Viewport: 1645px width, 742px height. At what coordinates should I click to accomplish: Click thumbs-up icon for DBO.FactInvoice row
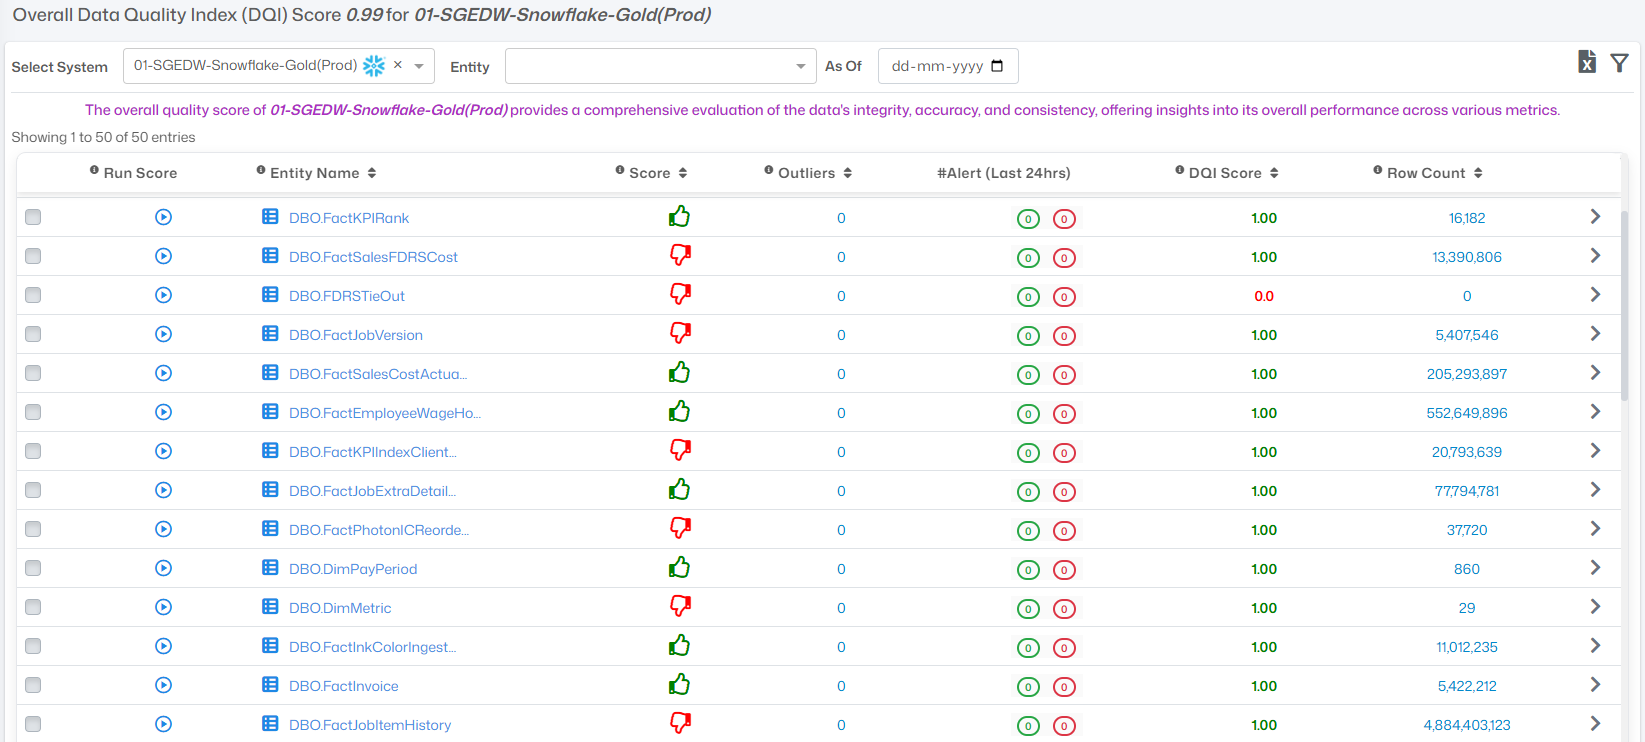tap(680, 684)
